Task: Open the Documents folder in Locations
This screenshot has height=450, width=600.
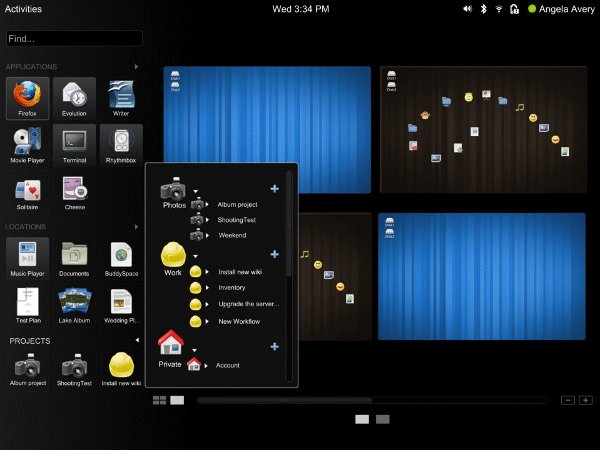Action: pyautogui.click(x=74, y=258)
